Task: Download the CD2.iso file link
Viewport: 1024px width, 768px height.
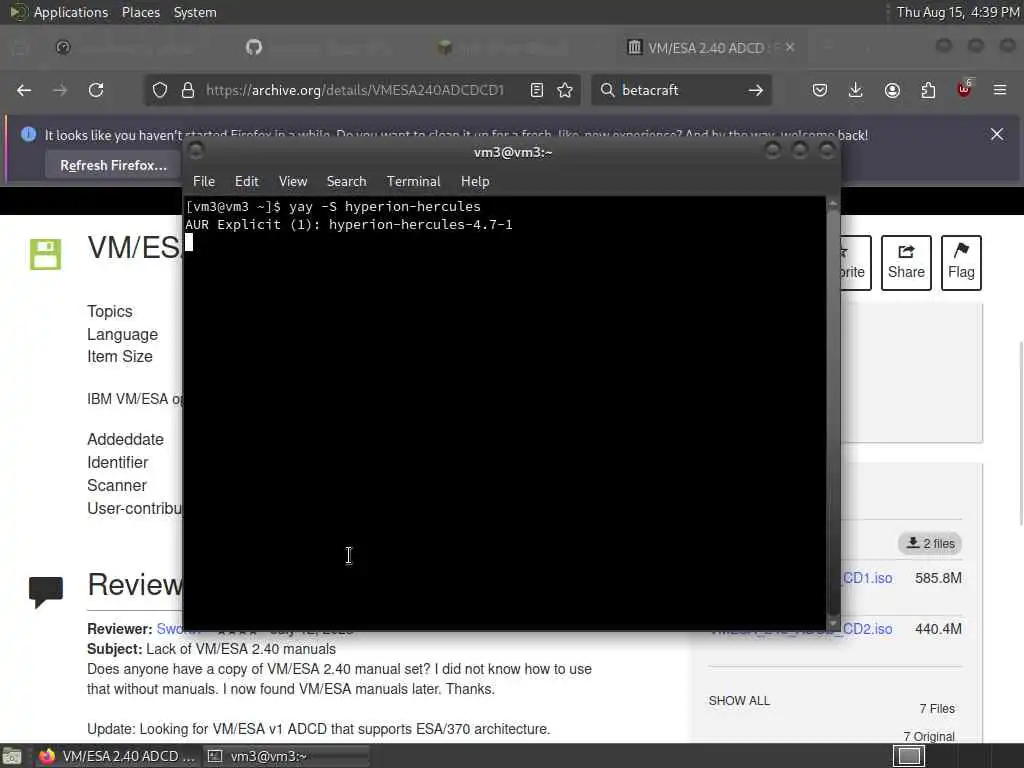Action: point(867,629)
